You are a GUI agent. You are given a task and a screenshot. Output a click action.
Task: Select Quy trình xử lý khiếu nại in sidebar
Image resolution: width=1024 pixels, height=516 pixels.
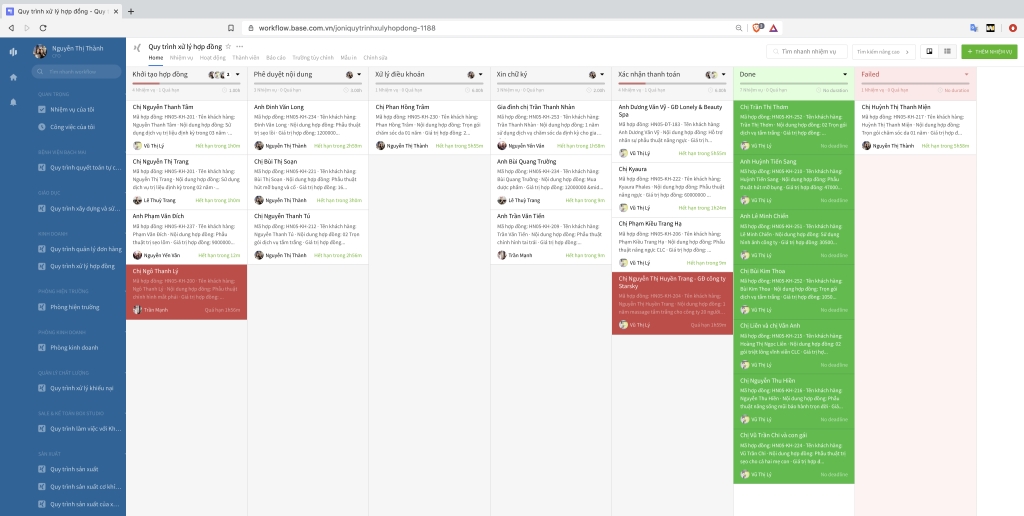tap(82, 387)
